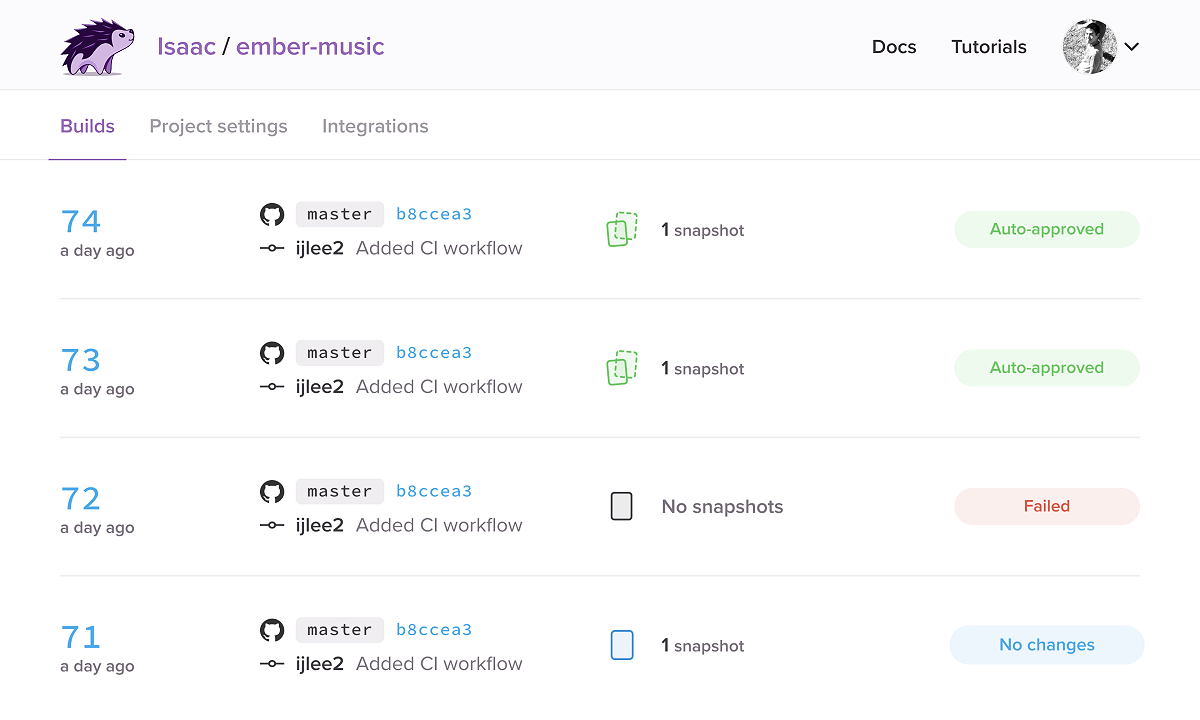
Task: Click the master branch tag in build 72
Action: pyautogui.click(x=340, y=491)
